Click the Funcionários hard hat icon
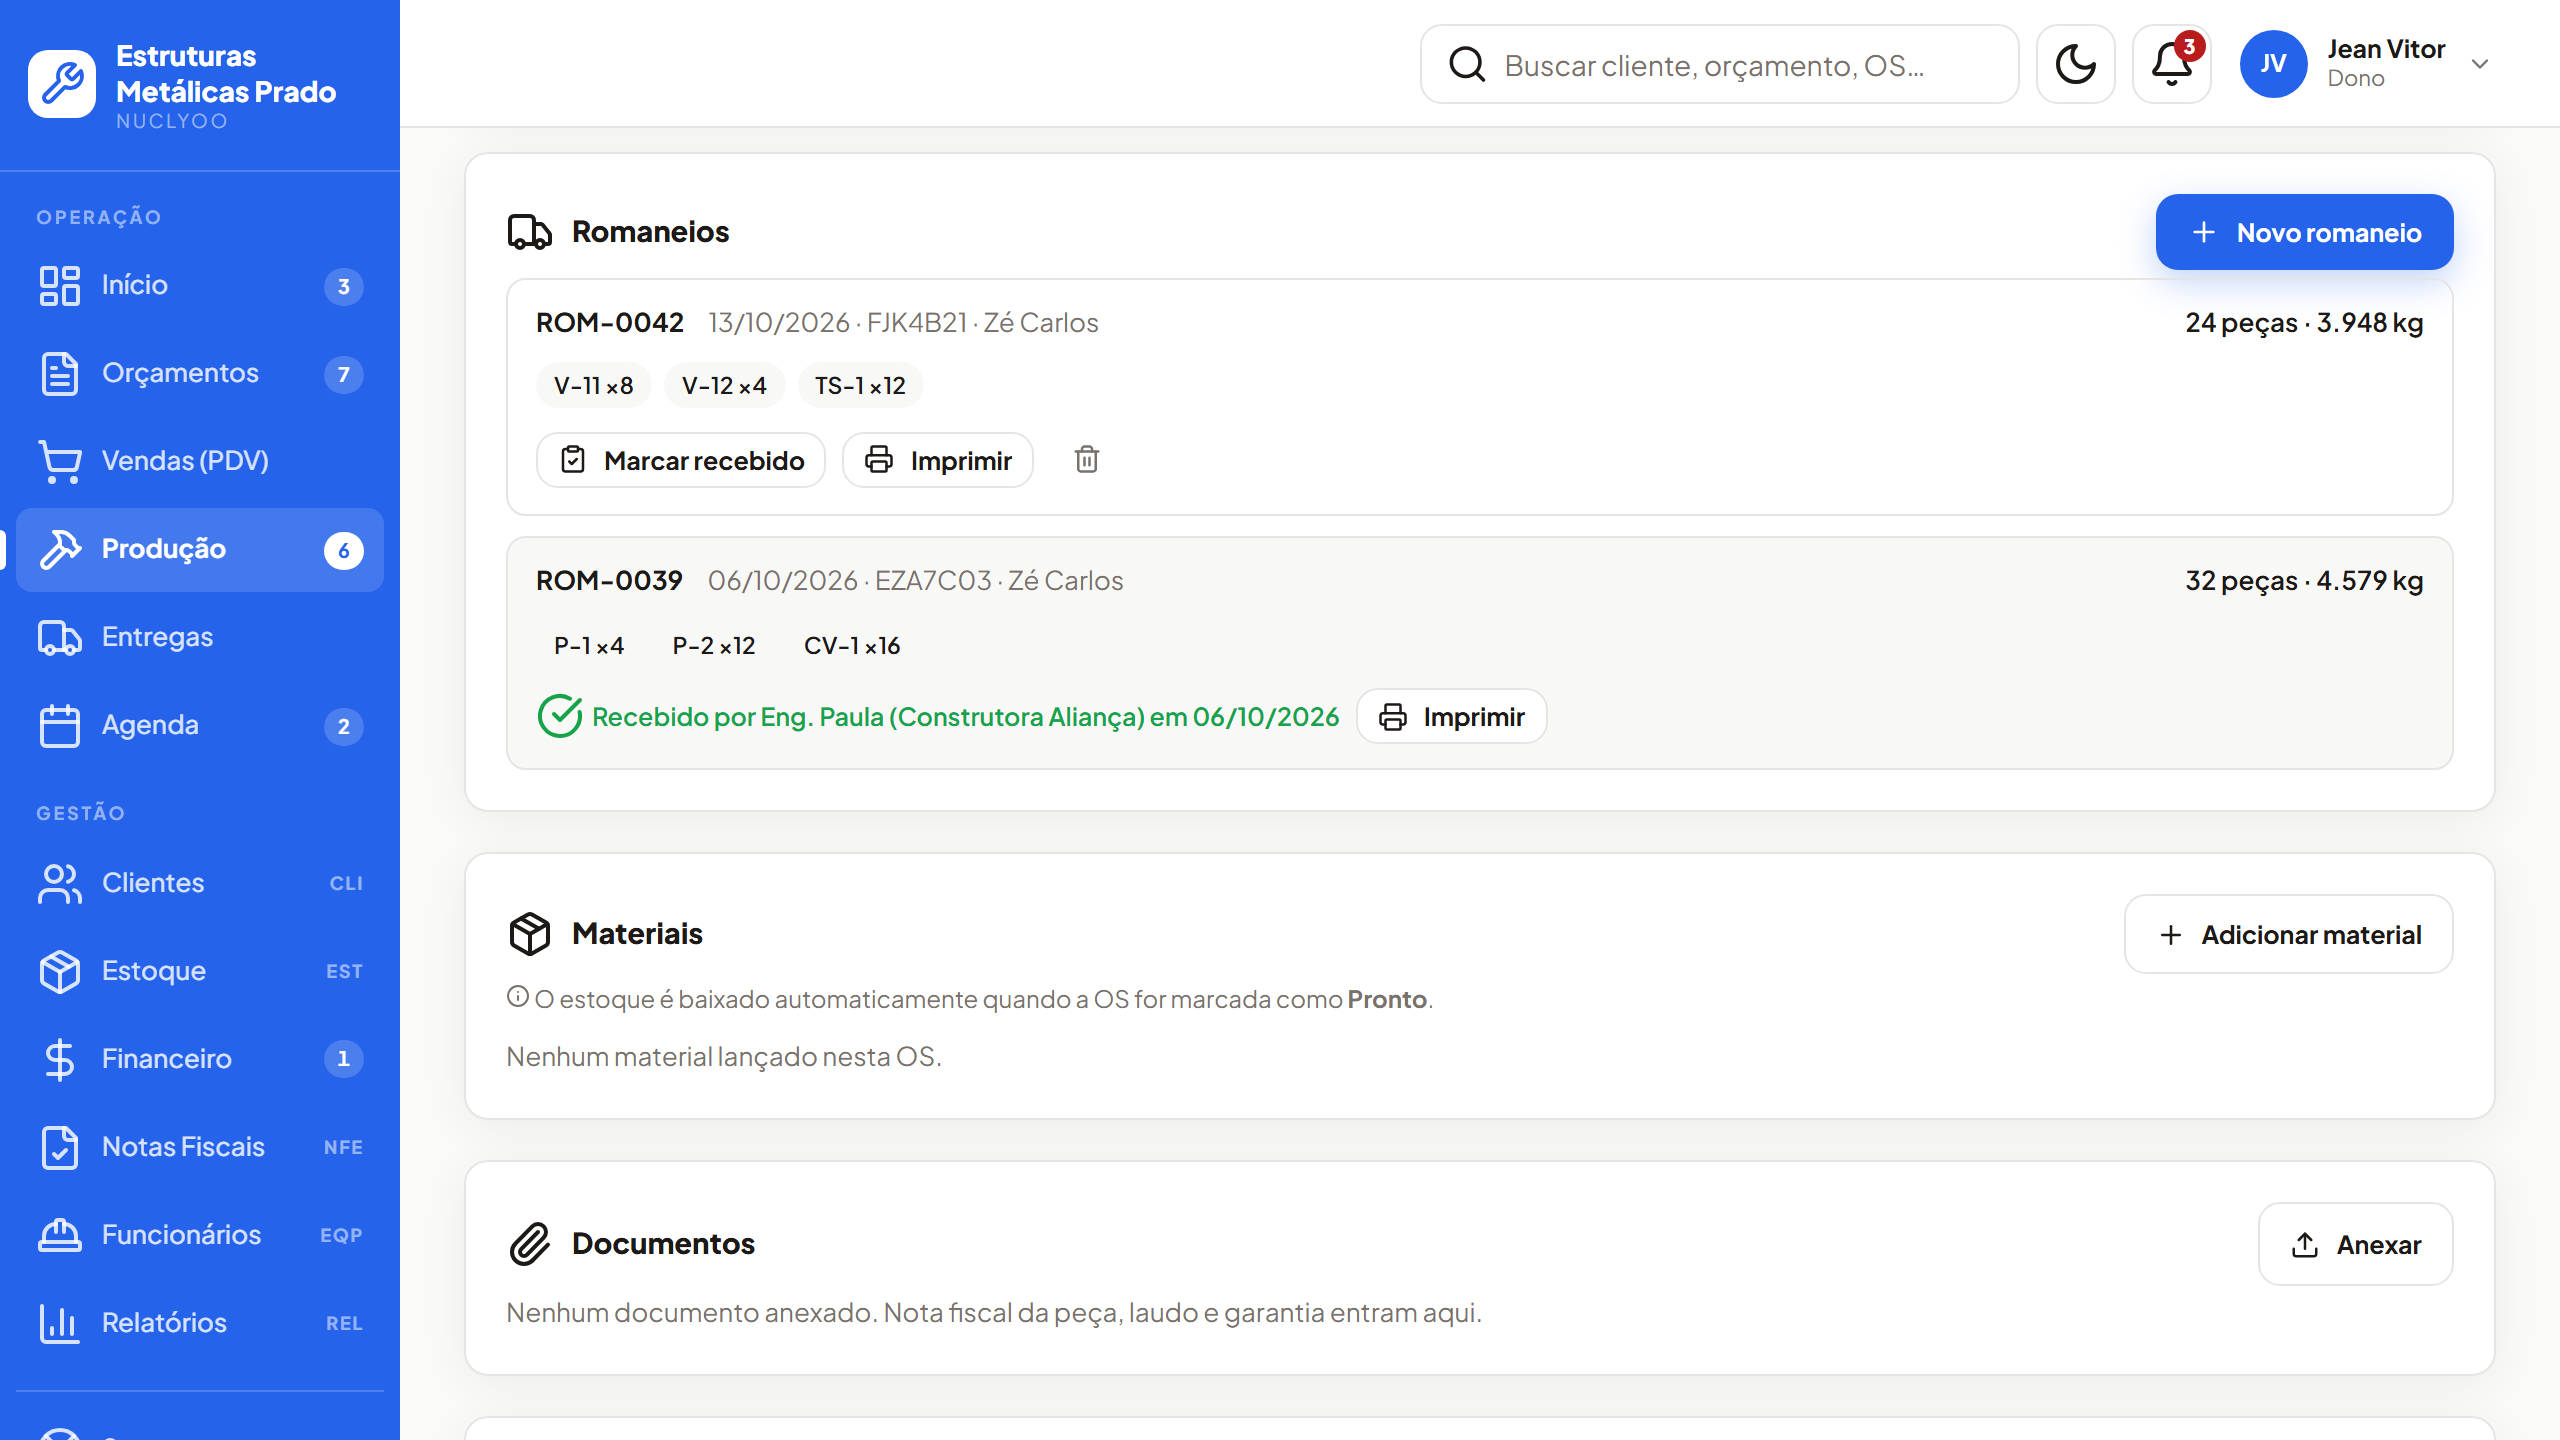2560x1440 pixels. tap(60, 1235)
